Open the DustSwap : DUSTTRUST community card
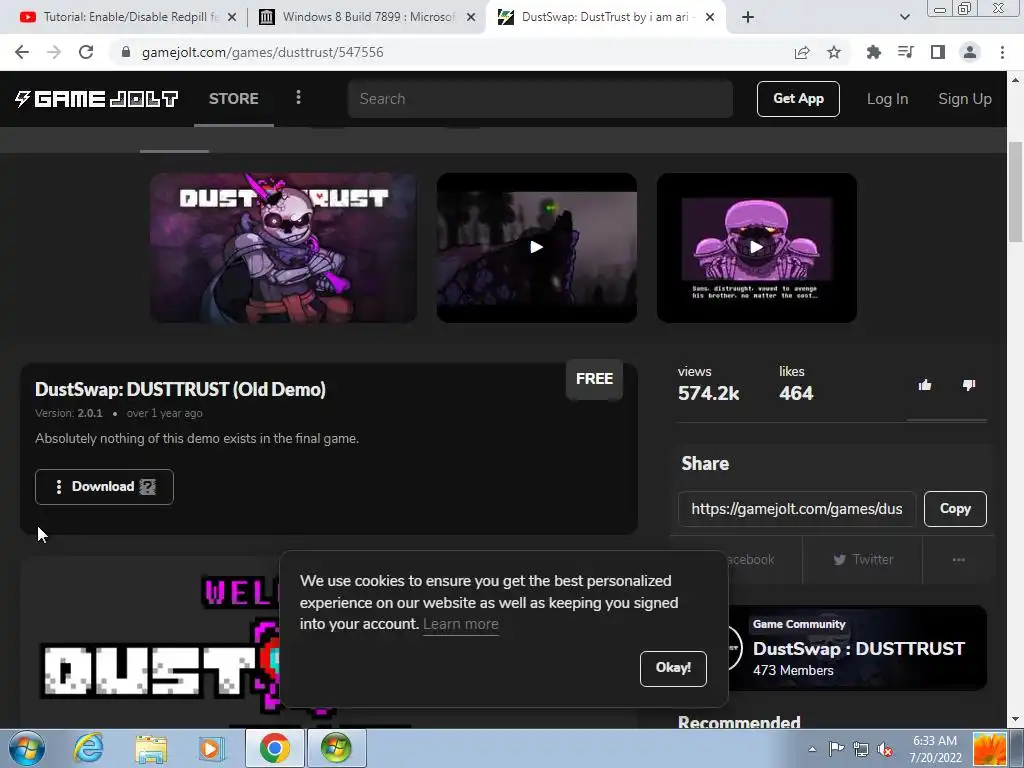The height and width of the screenshot is (768, 1024). [856, 648]
